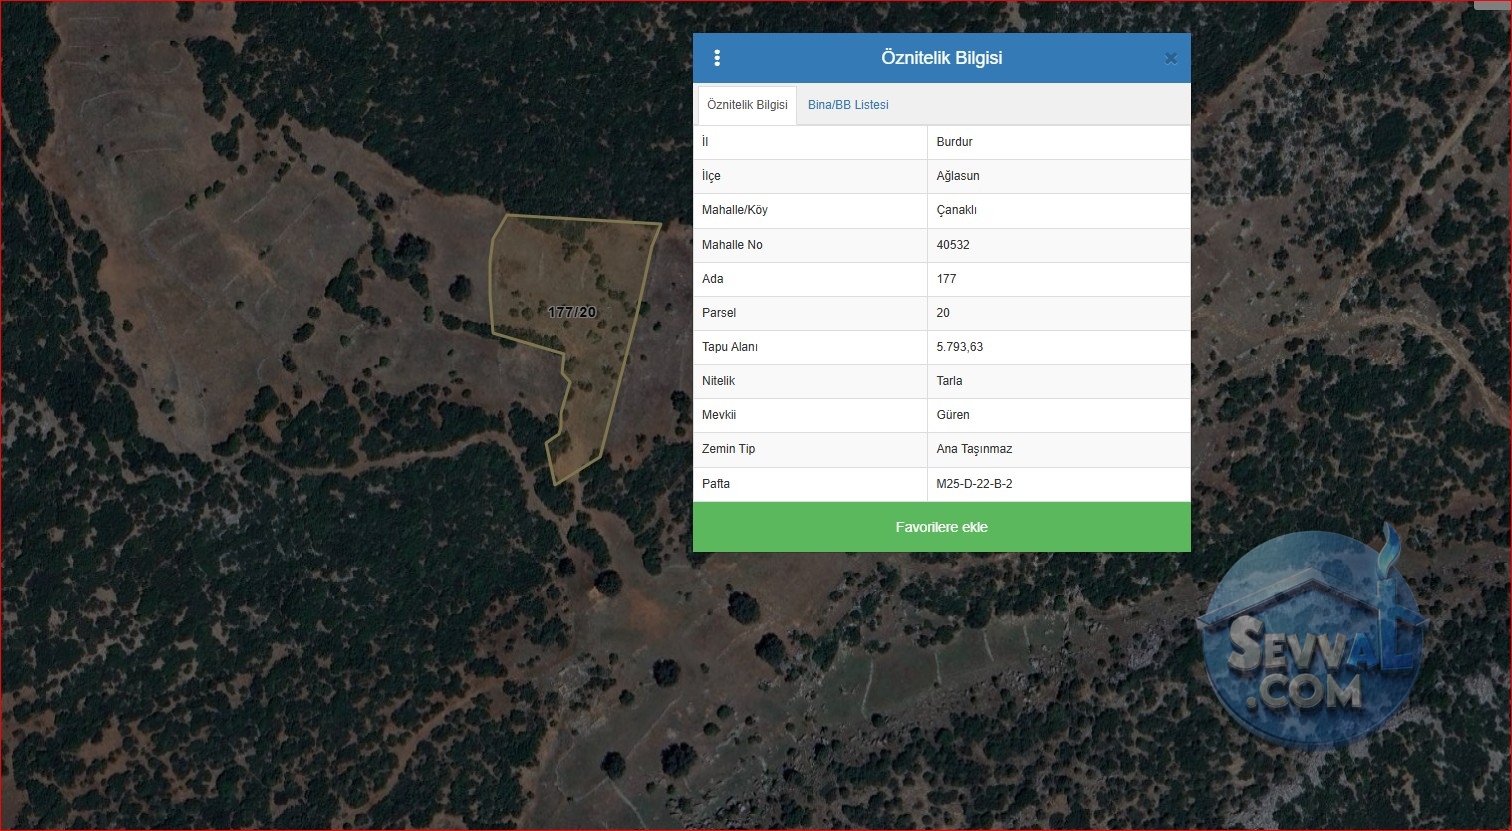The image size is (1512, 831).
Task: Select the Ada value 177
Action: 946,279
